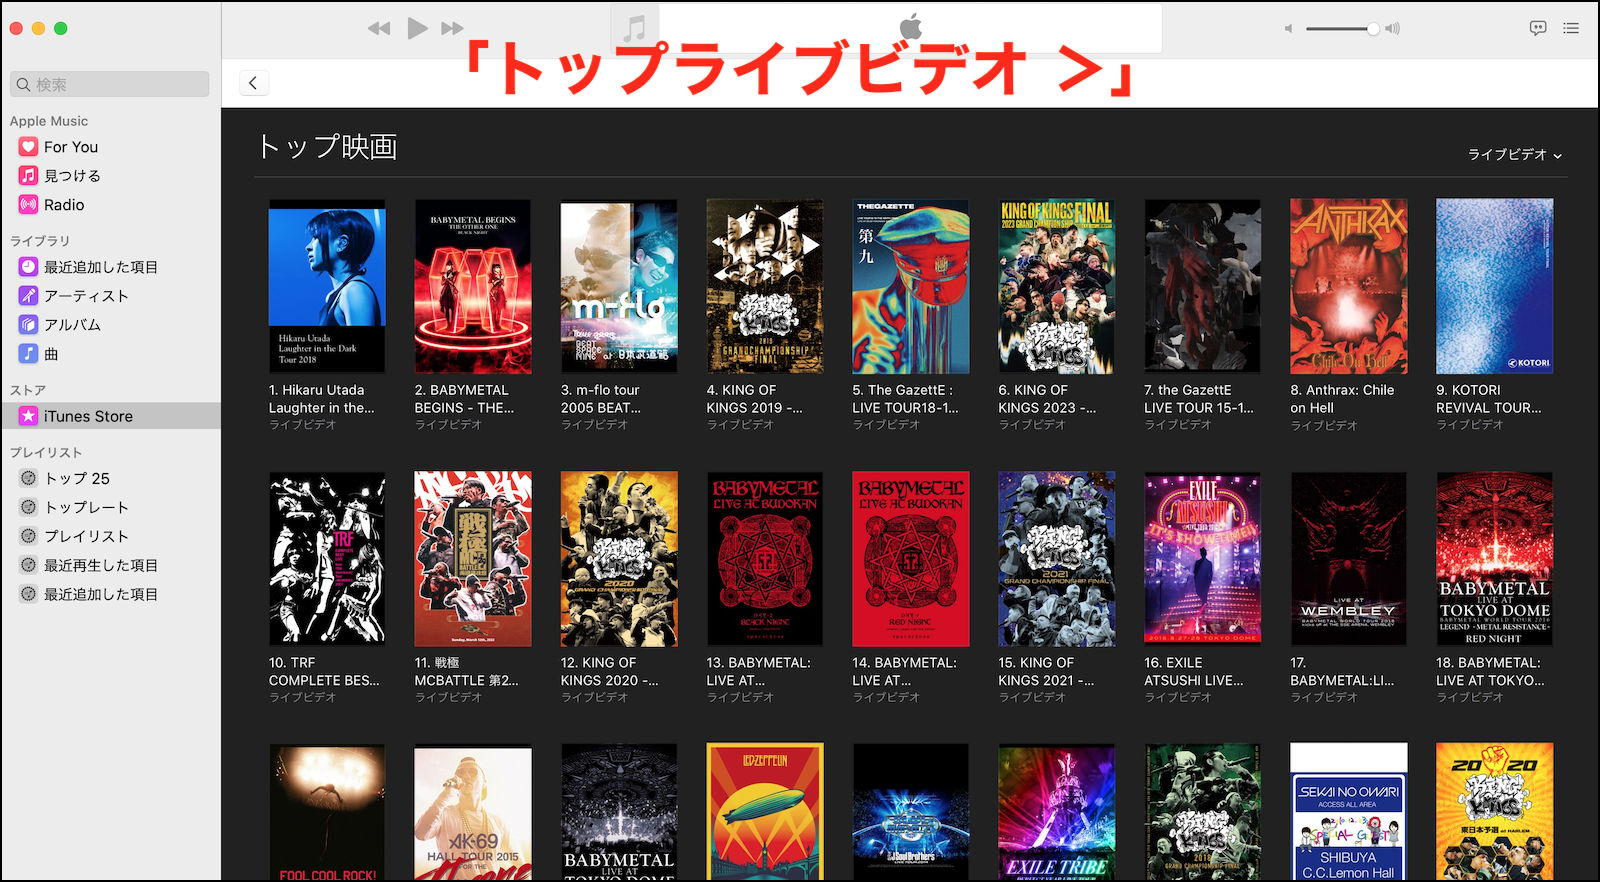Click the 最近追加した項目 clock icon in library

[x=28, y=267]
